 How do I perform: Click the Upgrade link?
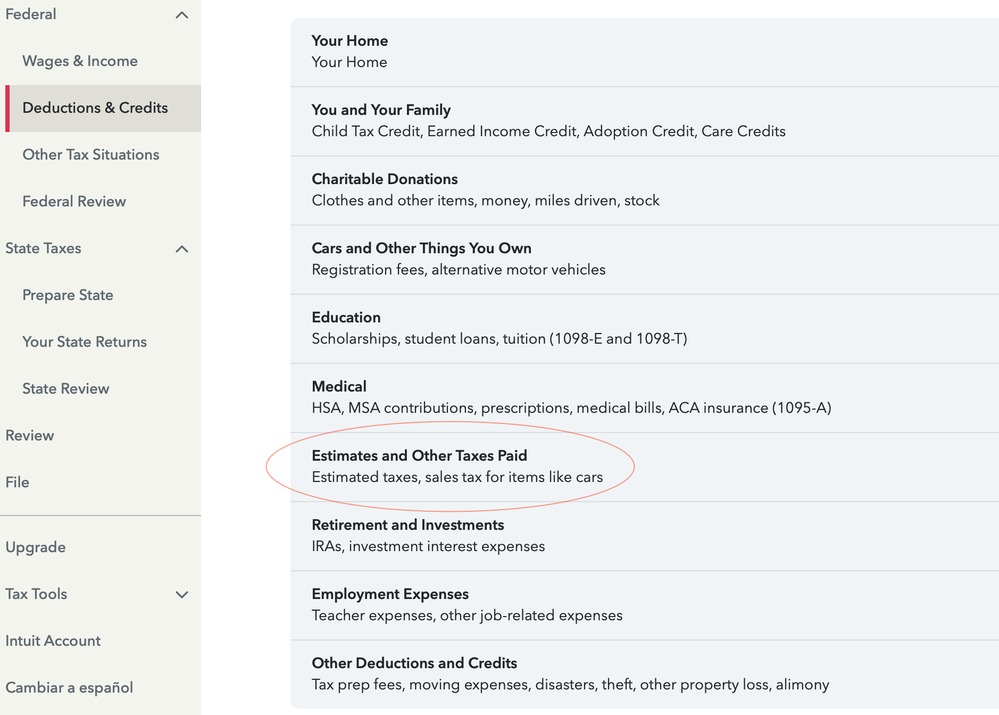point(35,548)
